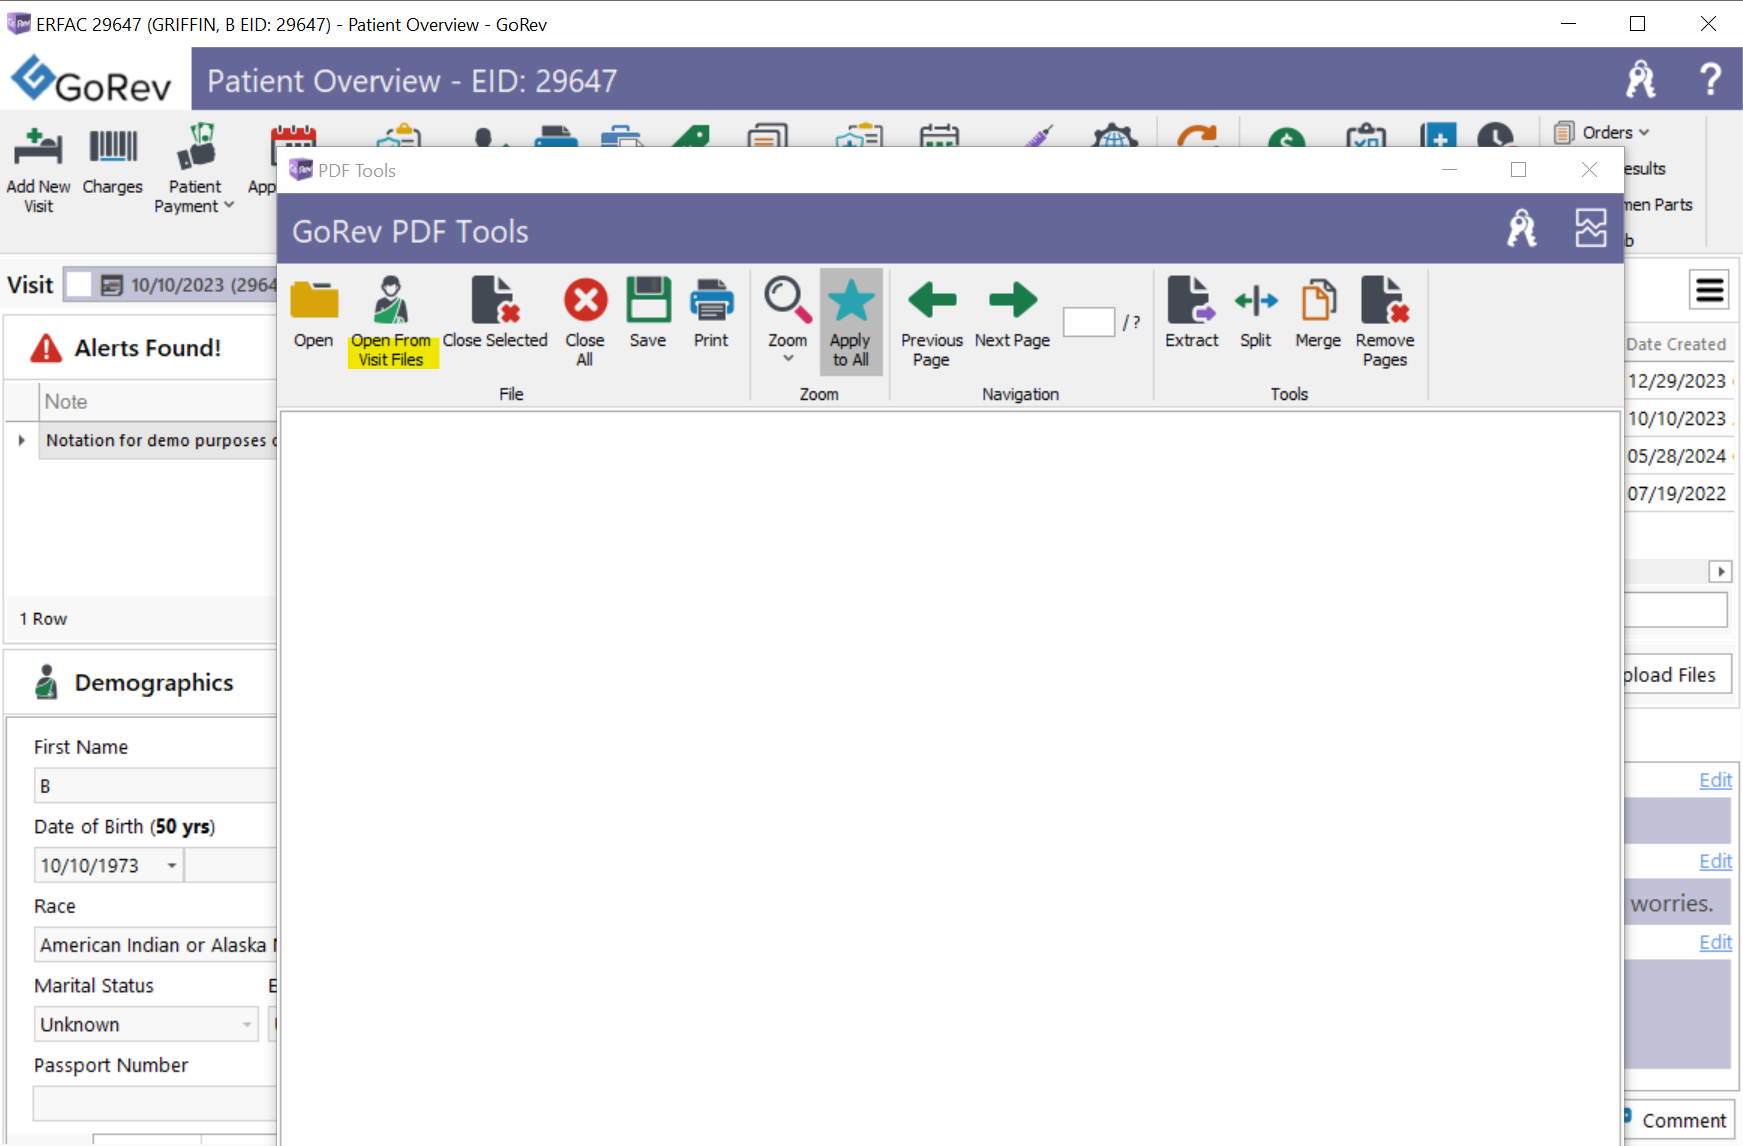Image resolution: width=1743 pixels, height=1146 pixels.
Task: Click the third Edit link
Action: pyautogui.click(x=1715, y=942)
